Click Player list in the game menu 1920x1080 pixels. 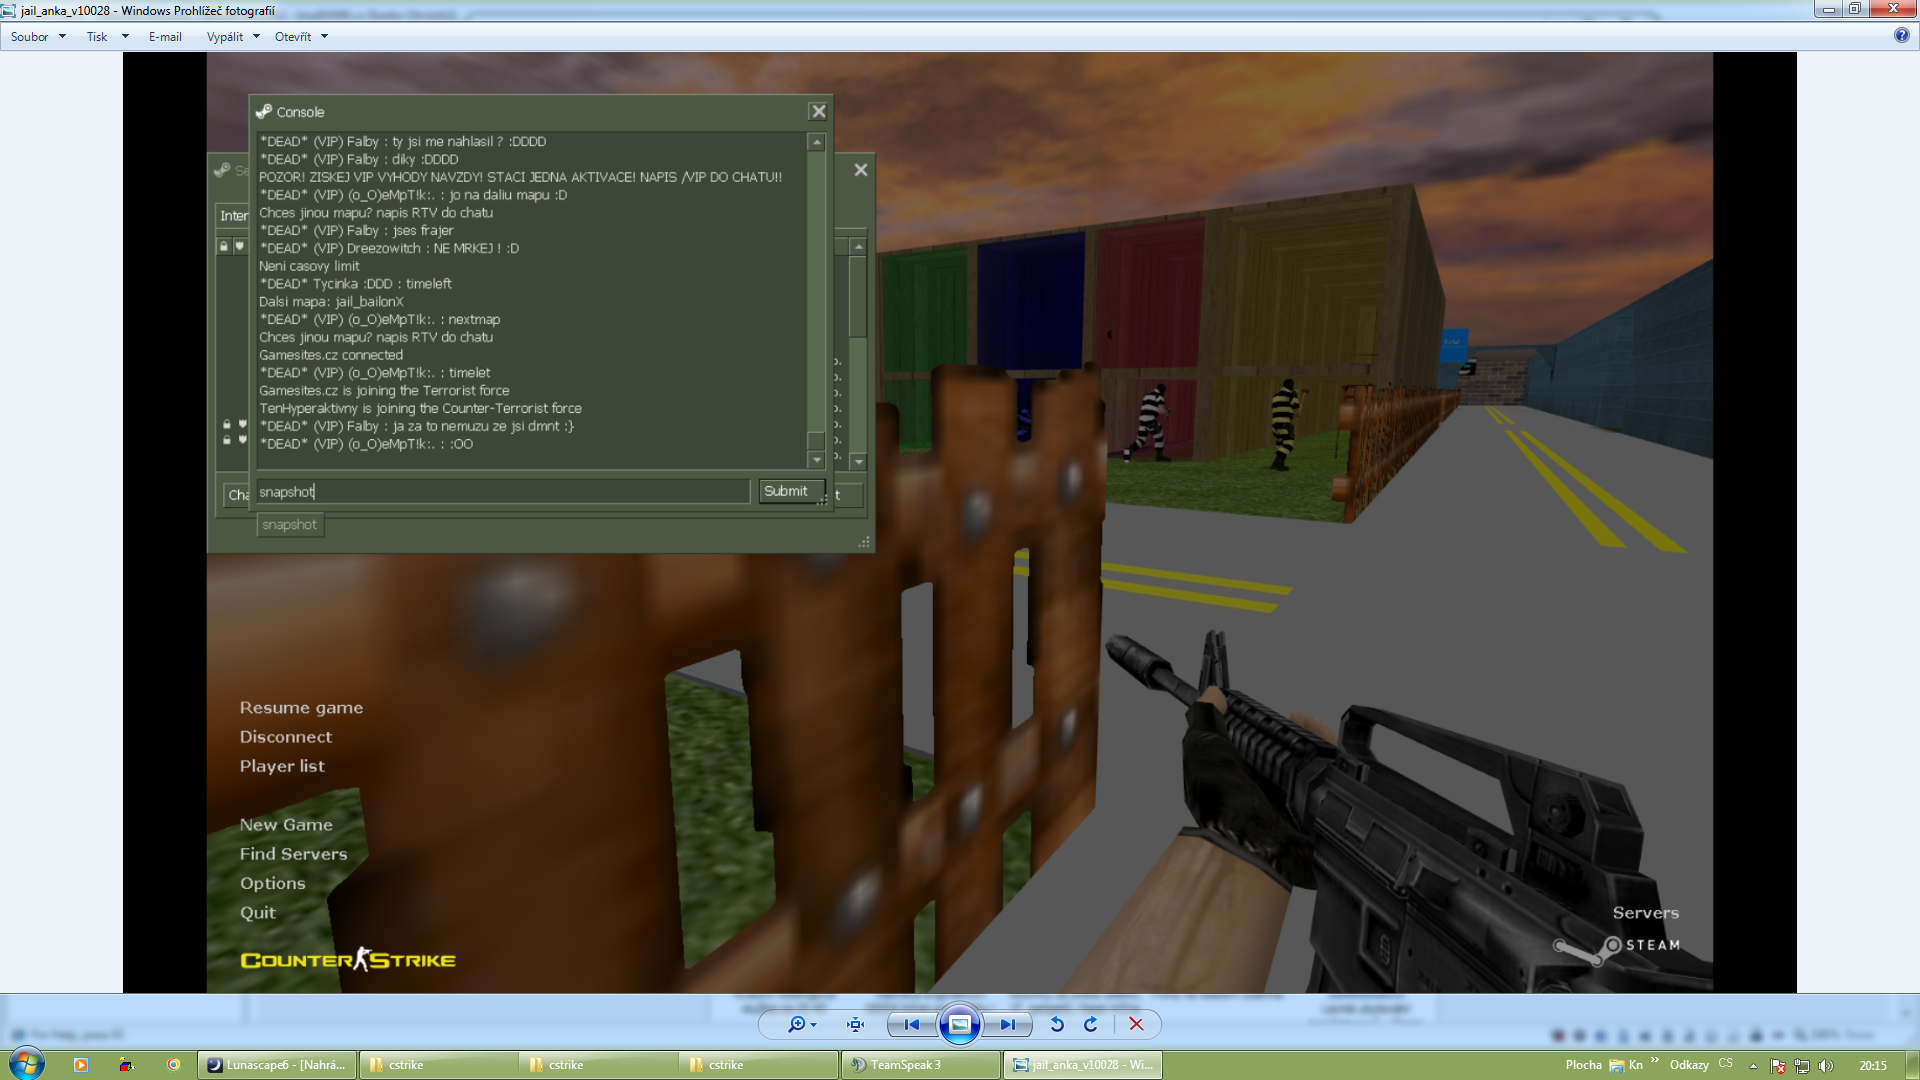(x=282, y=766)
